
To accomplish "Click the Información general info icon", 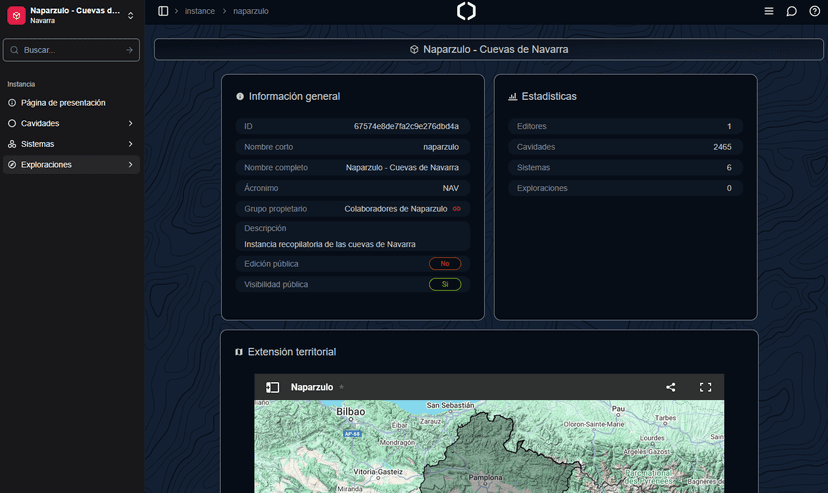I will pyautogui.click(x=240, y=97).
